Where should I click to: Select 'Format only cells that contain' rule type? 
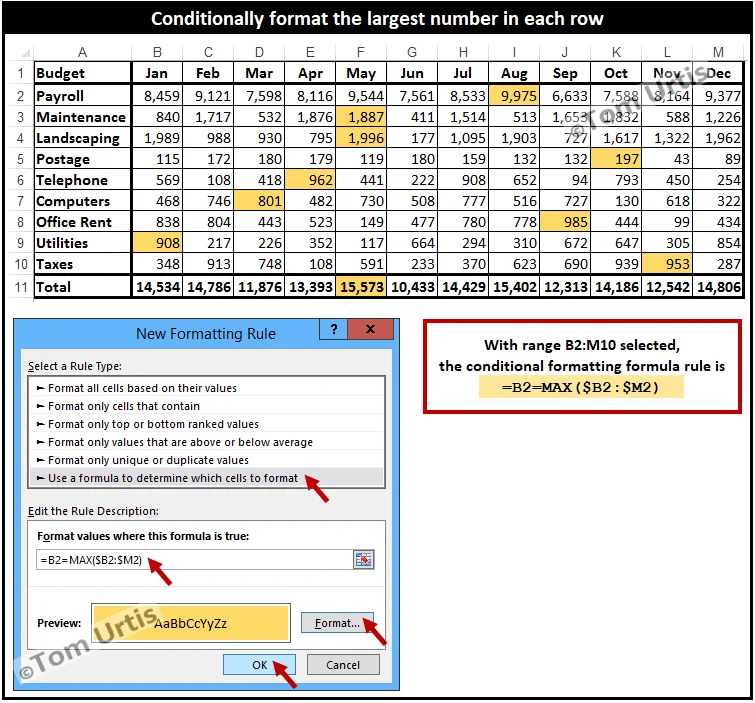coord(207,406)
